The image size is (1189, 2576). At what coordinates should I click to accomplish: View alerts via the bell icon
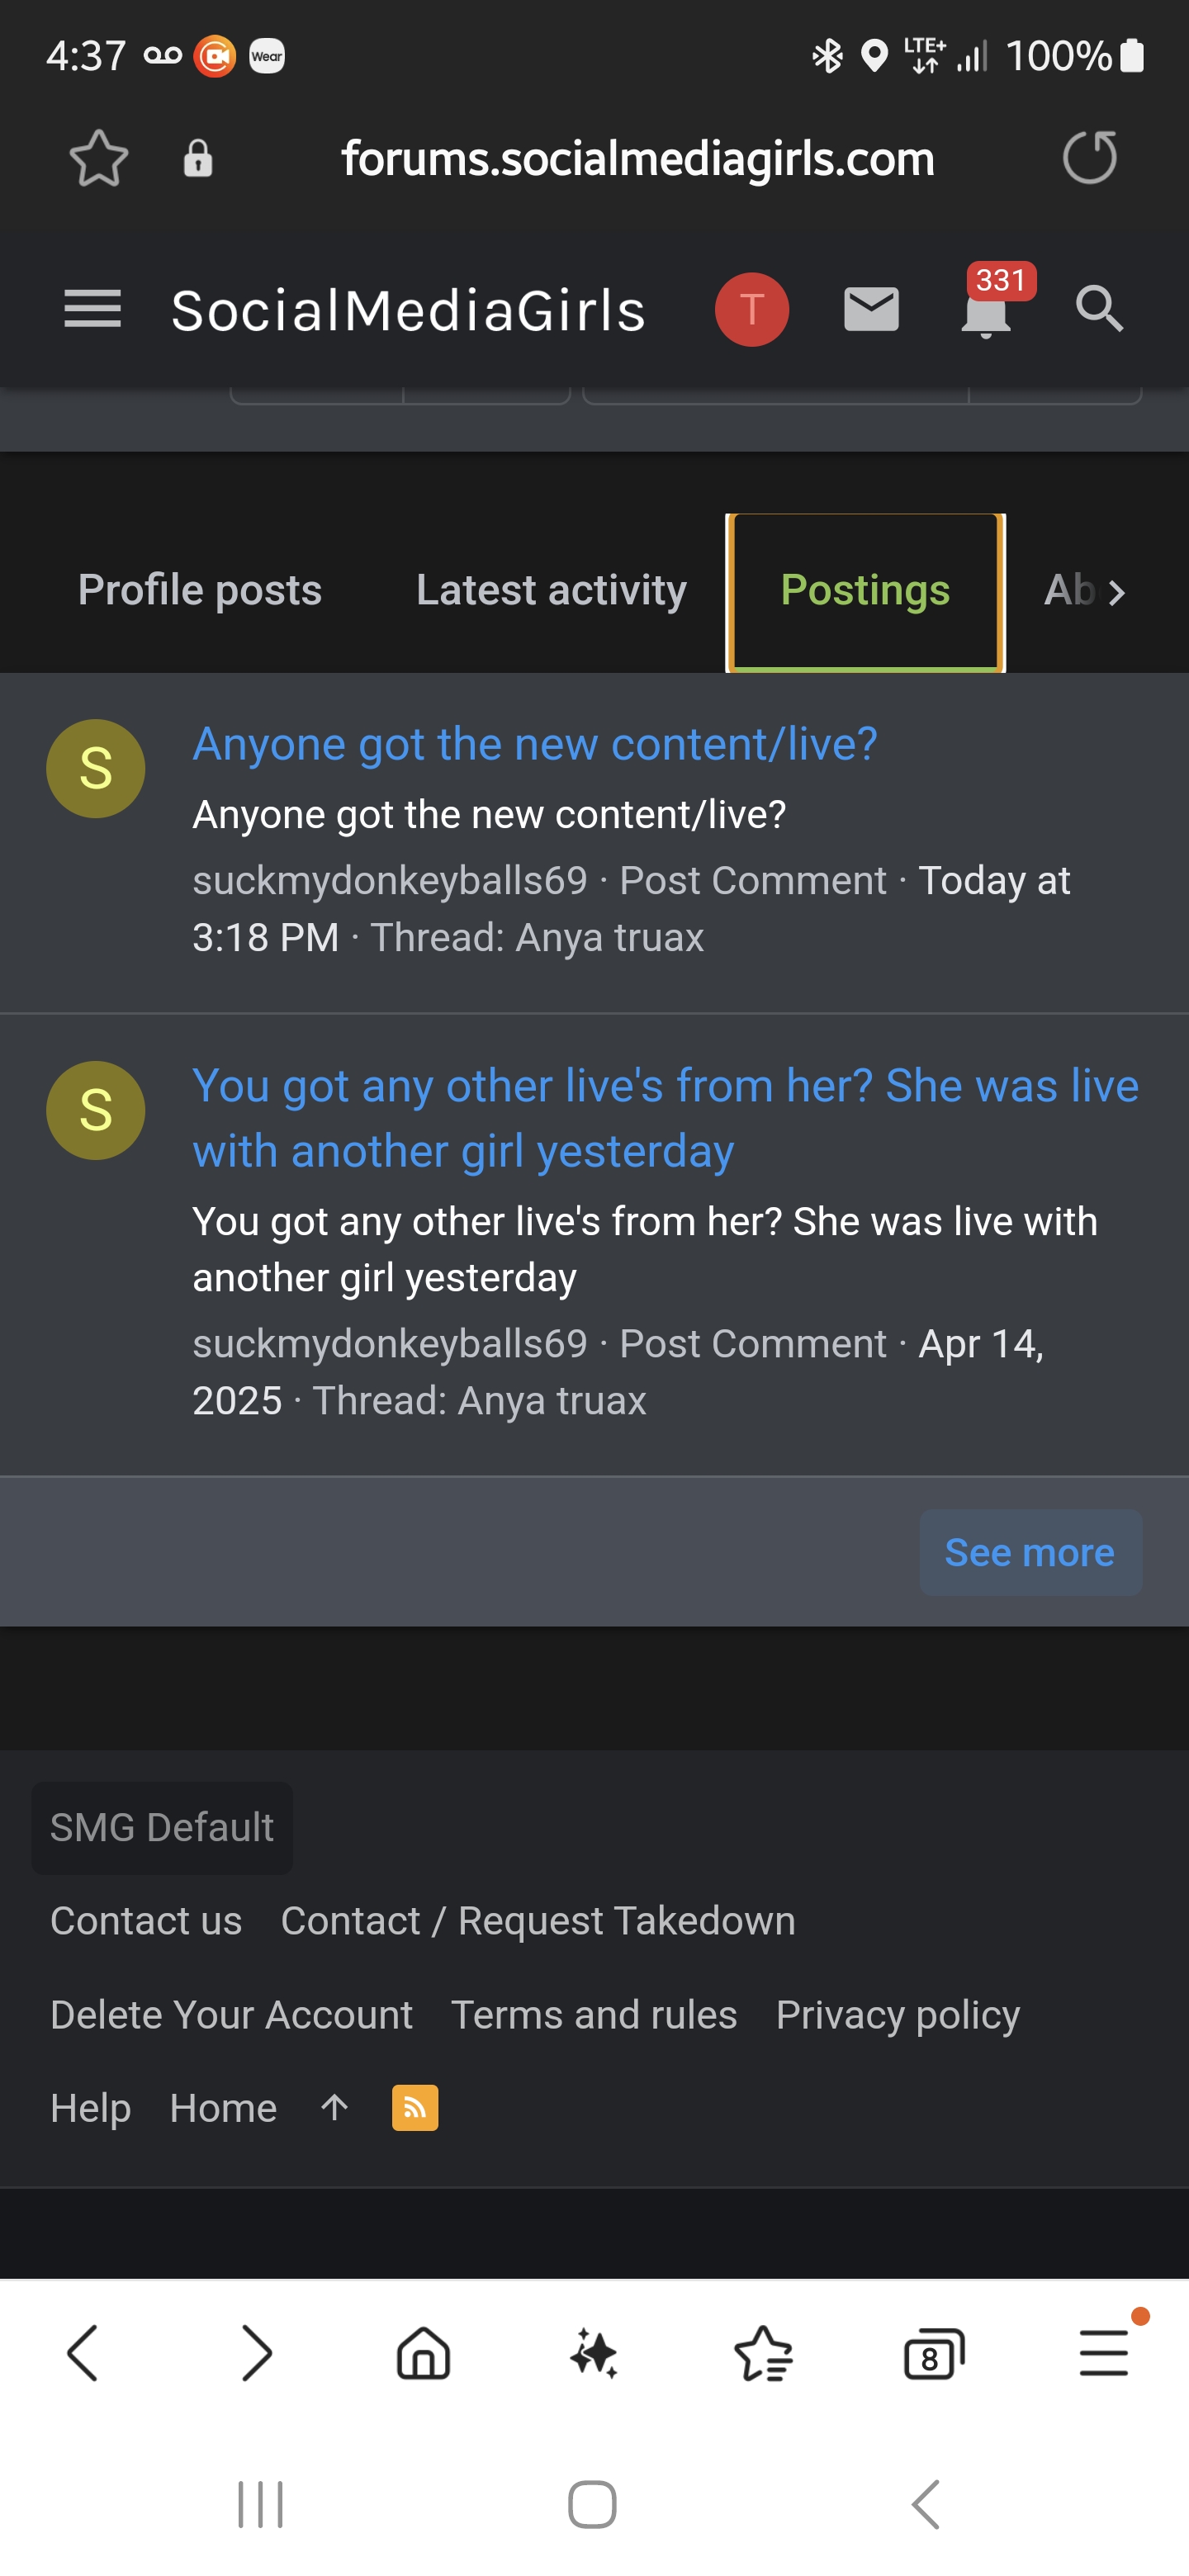[985, 313]
